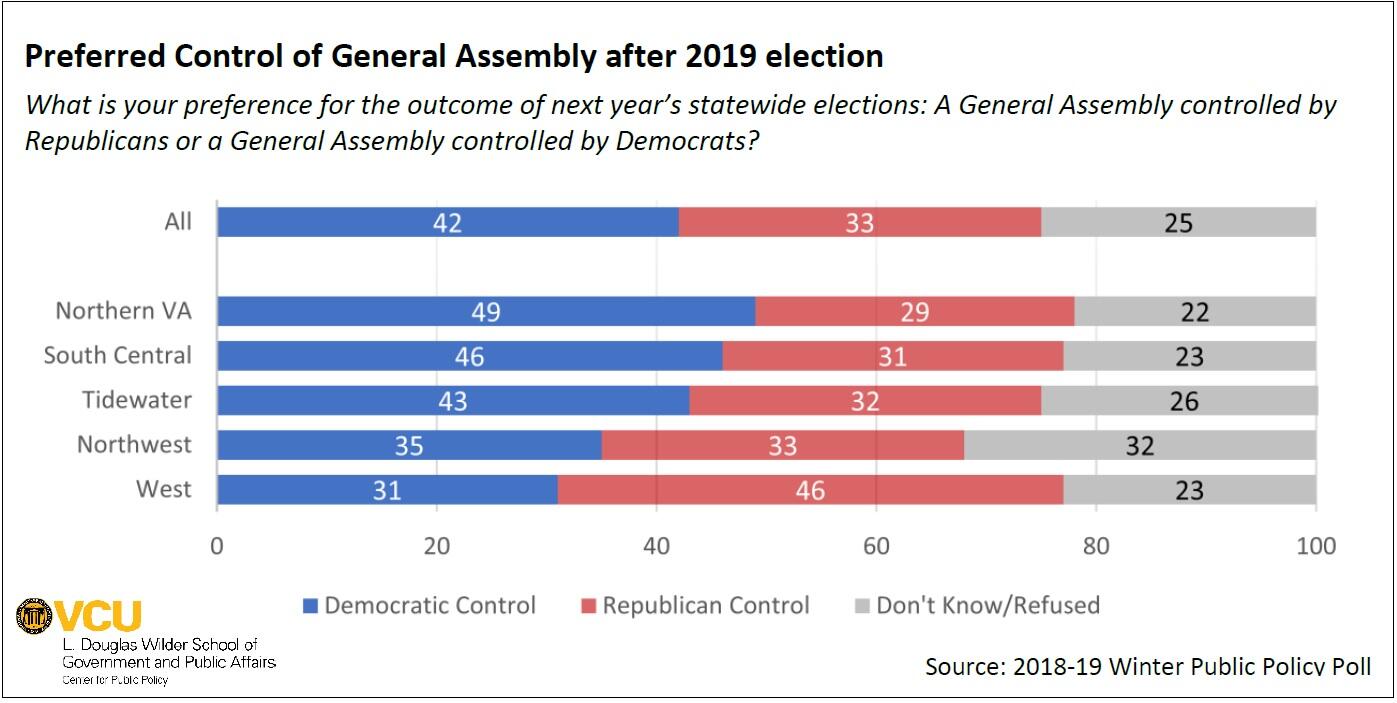Click the L. Douglas Wilder School text
Viewport: 1397px width, 703px height.
click(x=160, y=645)
